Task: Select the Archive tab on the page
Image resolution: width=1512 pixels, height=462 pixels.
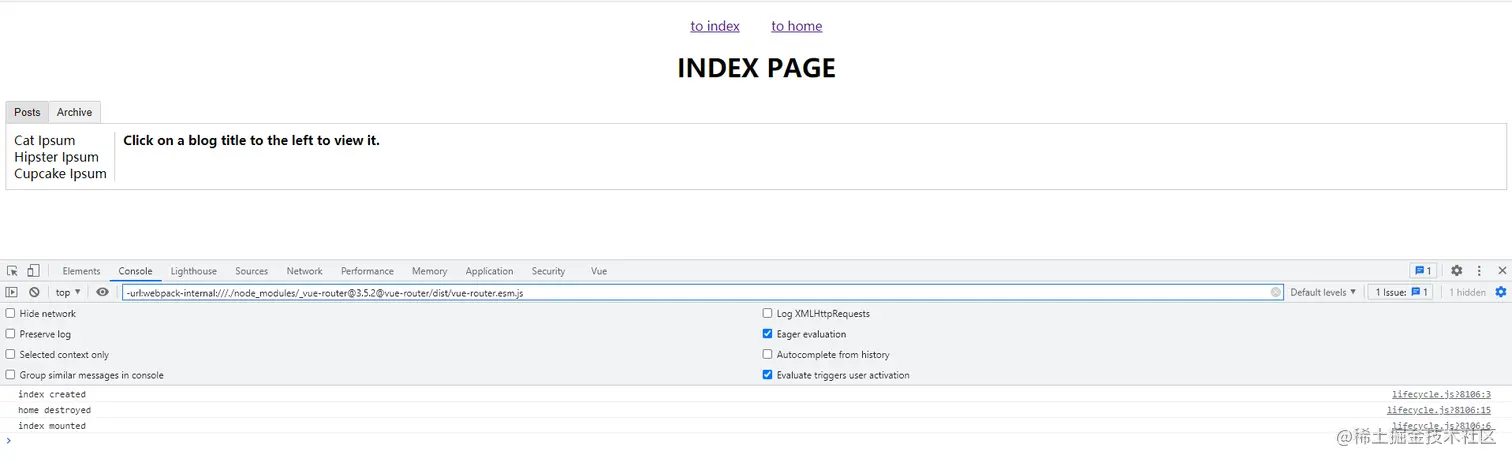Action: (74, 112)
